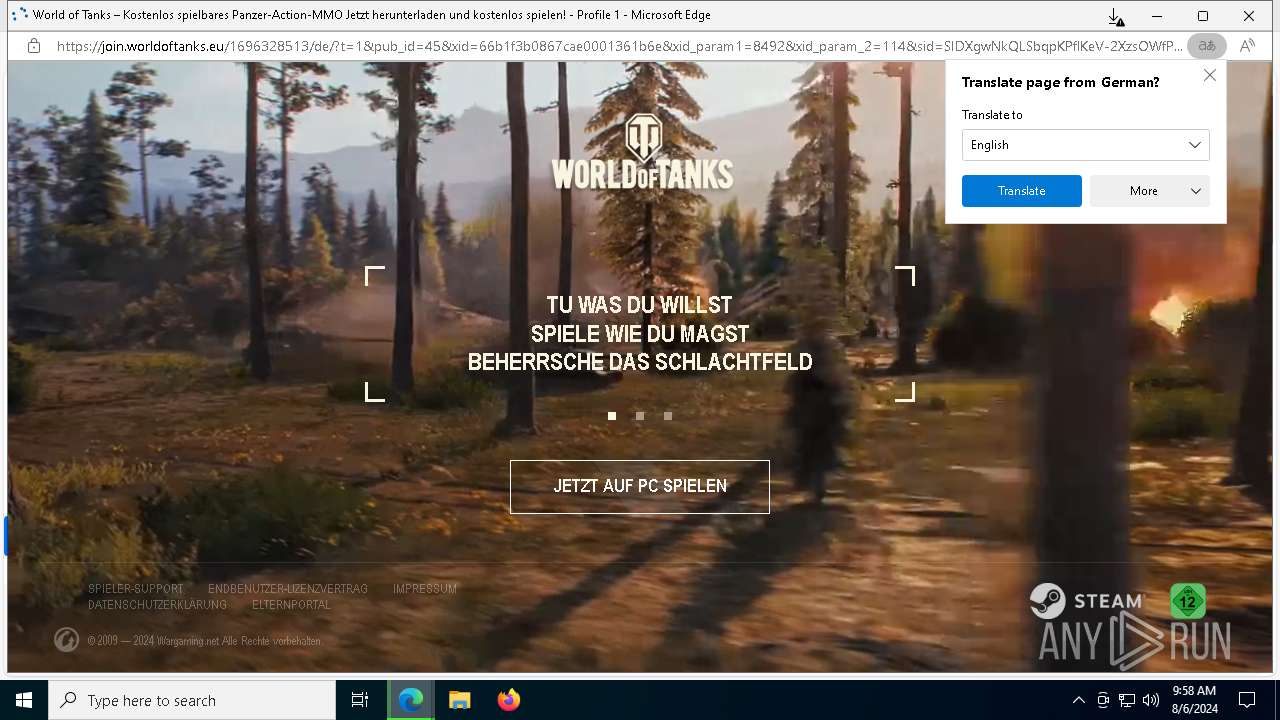The height and width of the screenshot is (720, 1280).
Task: Click Jetzt auf PC spielen button
Action: click(640, 487)
